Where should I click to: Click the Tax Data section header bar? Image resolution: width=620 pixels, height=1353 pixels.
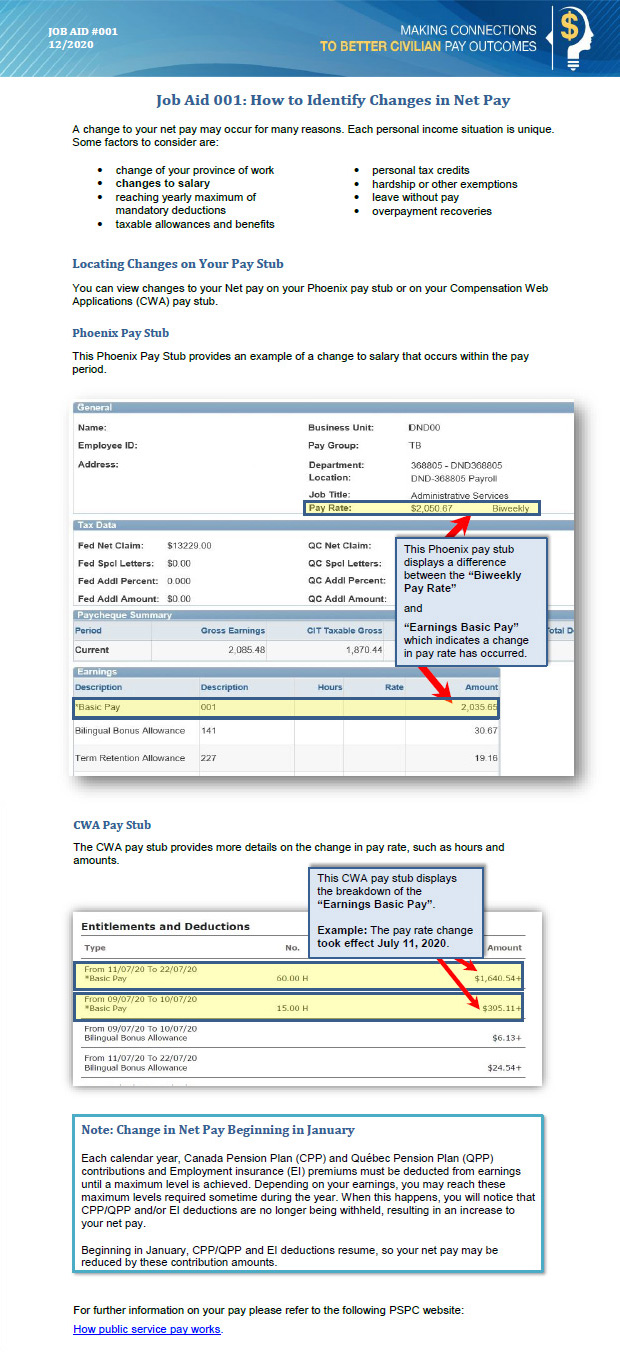coord(230,525)
